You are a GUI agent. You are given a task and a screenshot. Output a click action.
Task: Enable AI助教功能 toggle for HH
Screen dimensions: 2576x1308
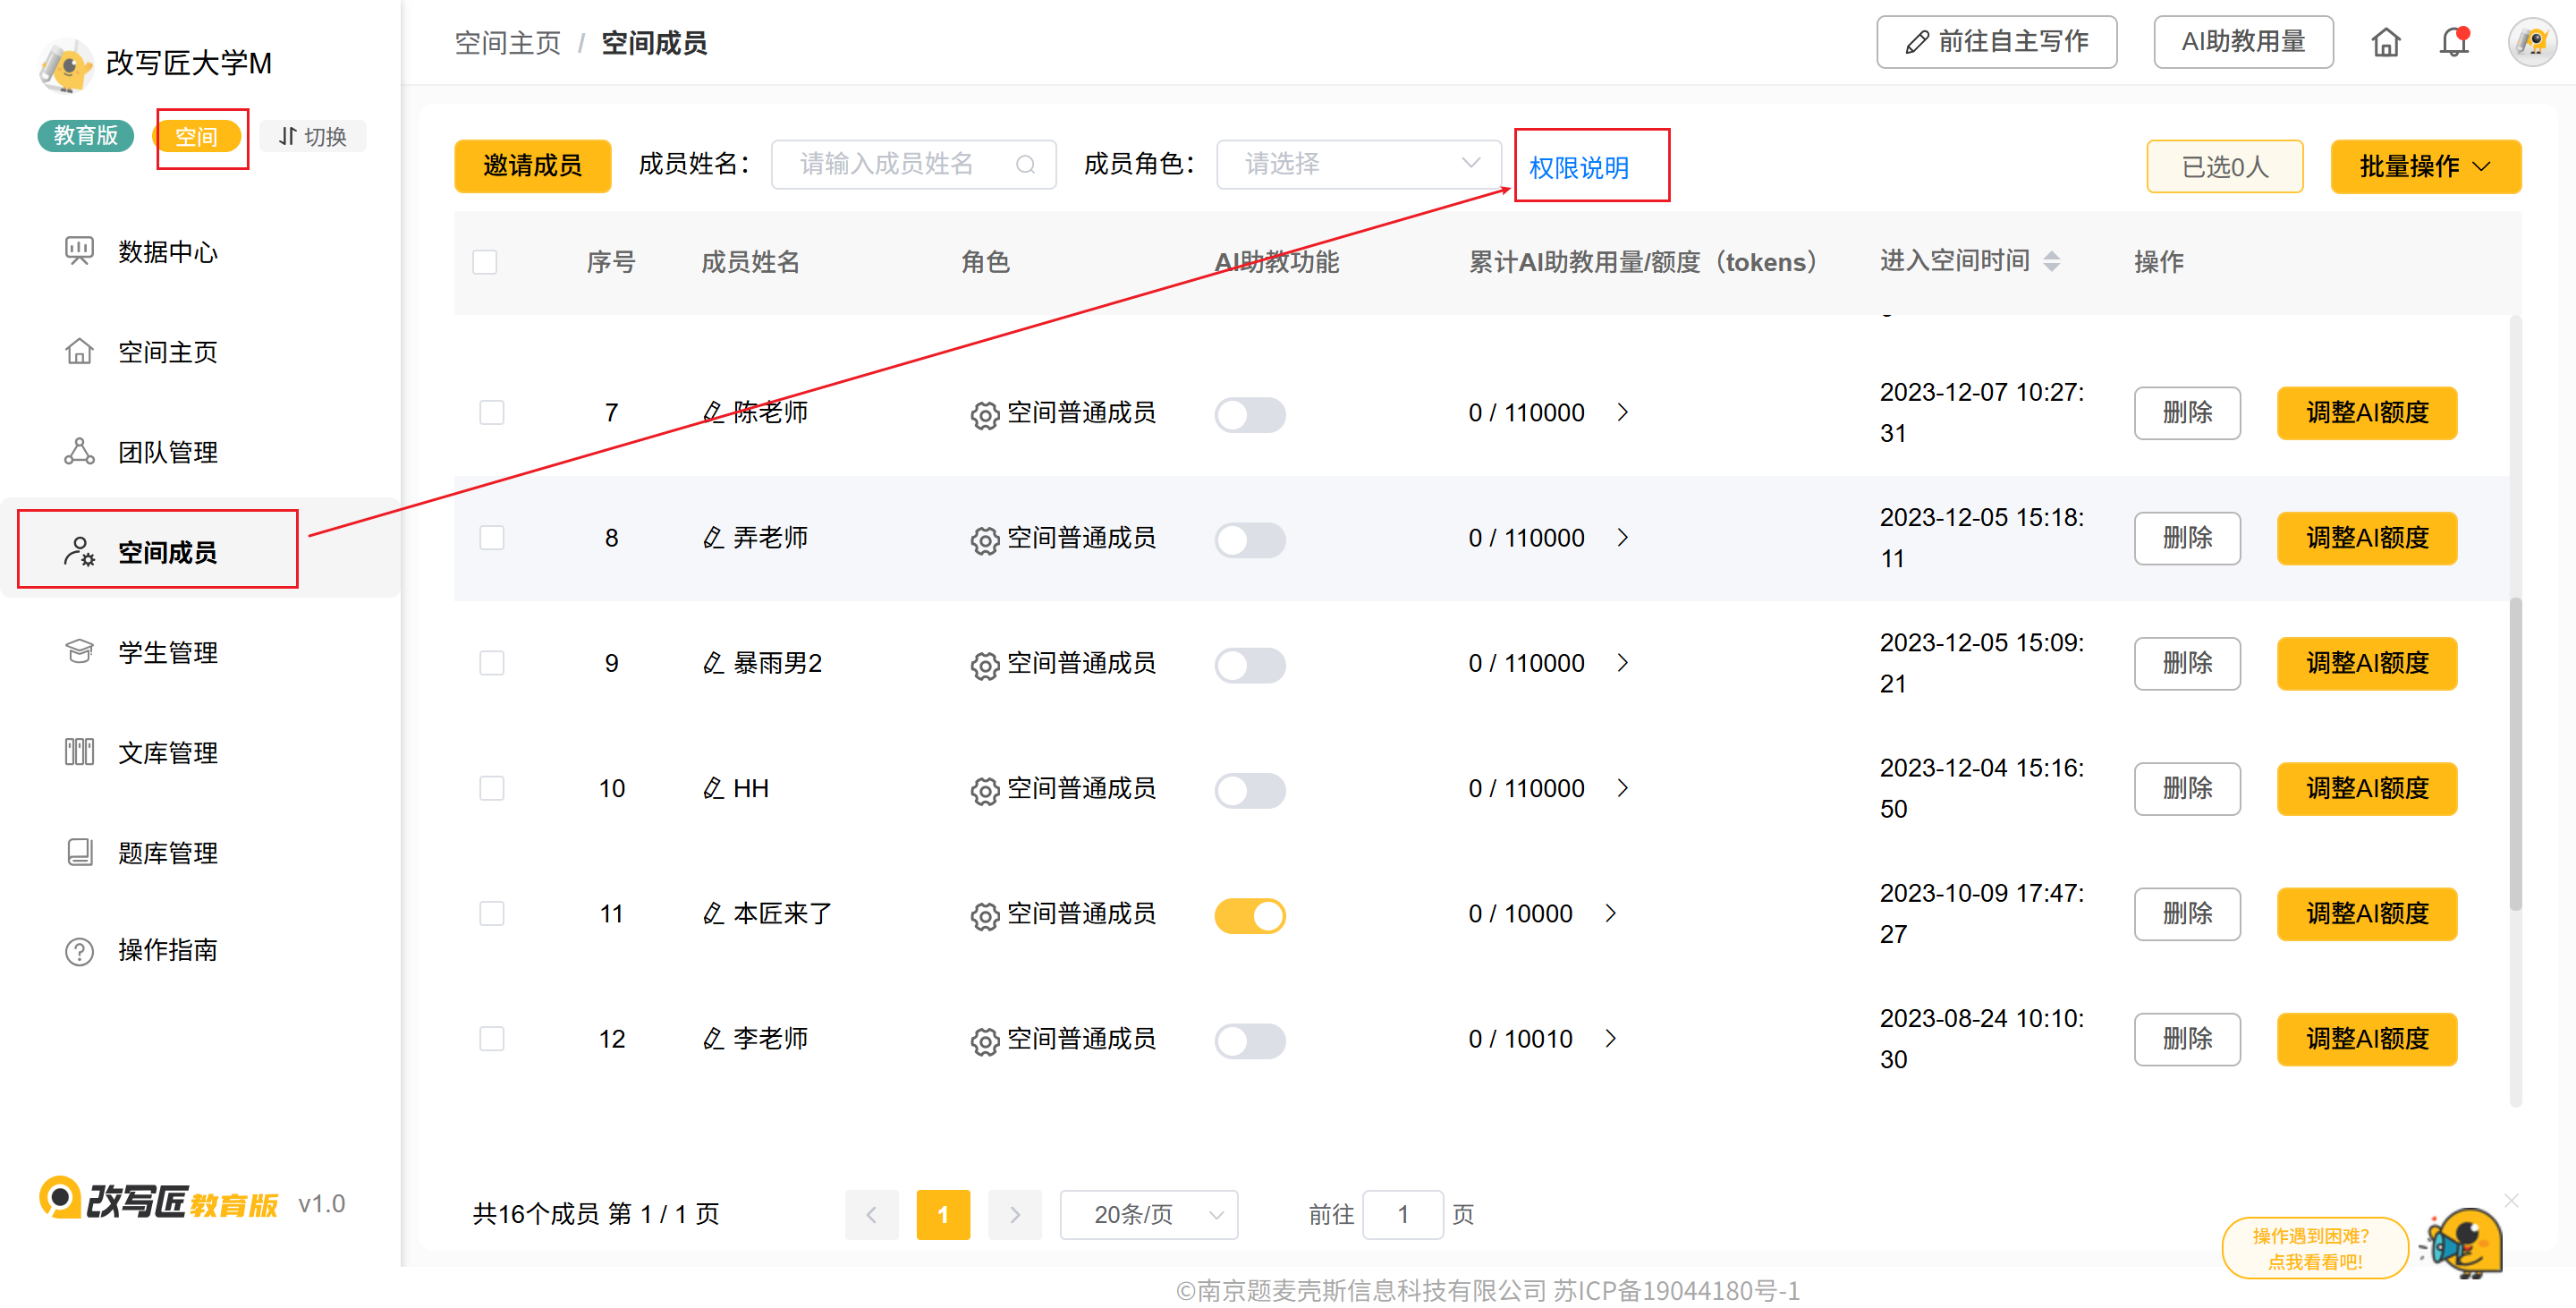(1249, 790)
